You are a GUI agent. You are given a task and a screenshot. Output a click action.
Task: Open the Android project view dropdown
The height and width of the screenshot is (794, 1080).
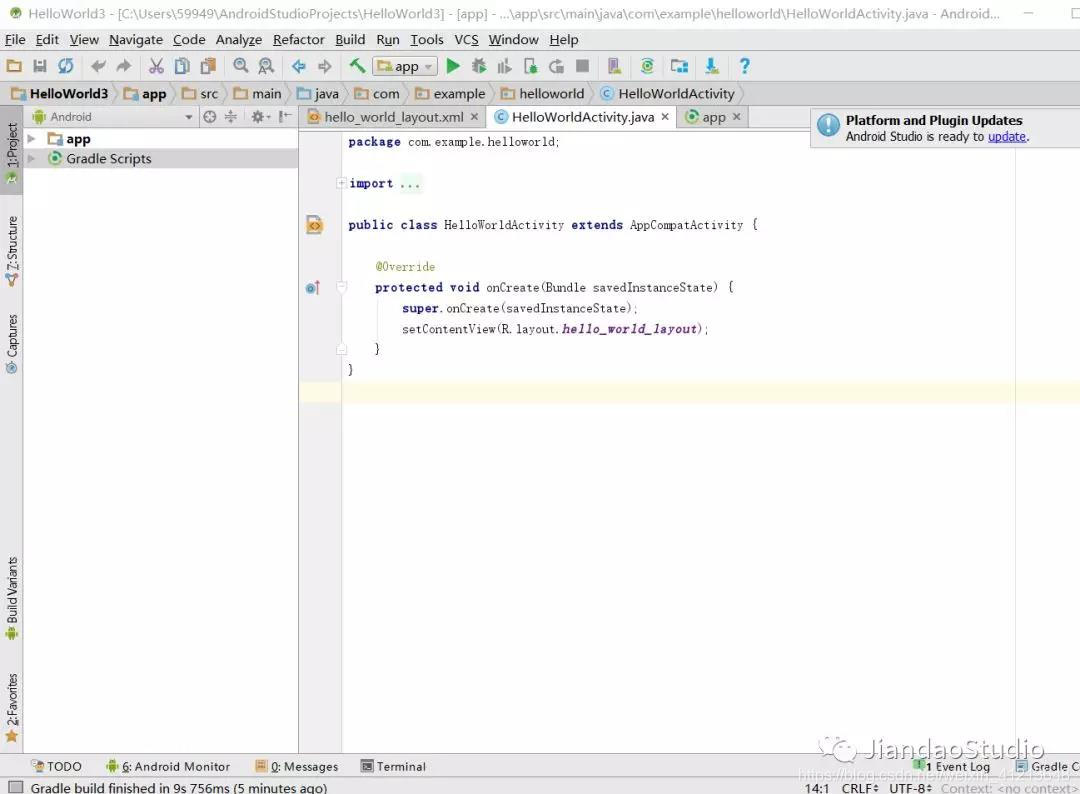(112, 117)
